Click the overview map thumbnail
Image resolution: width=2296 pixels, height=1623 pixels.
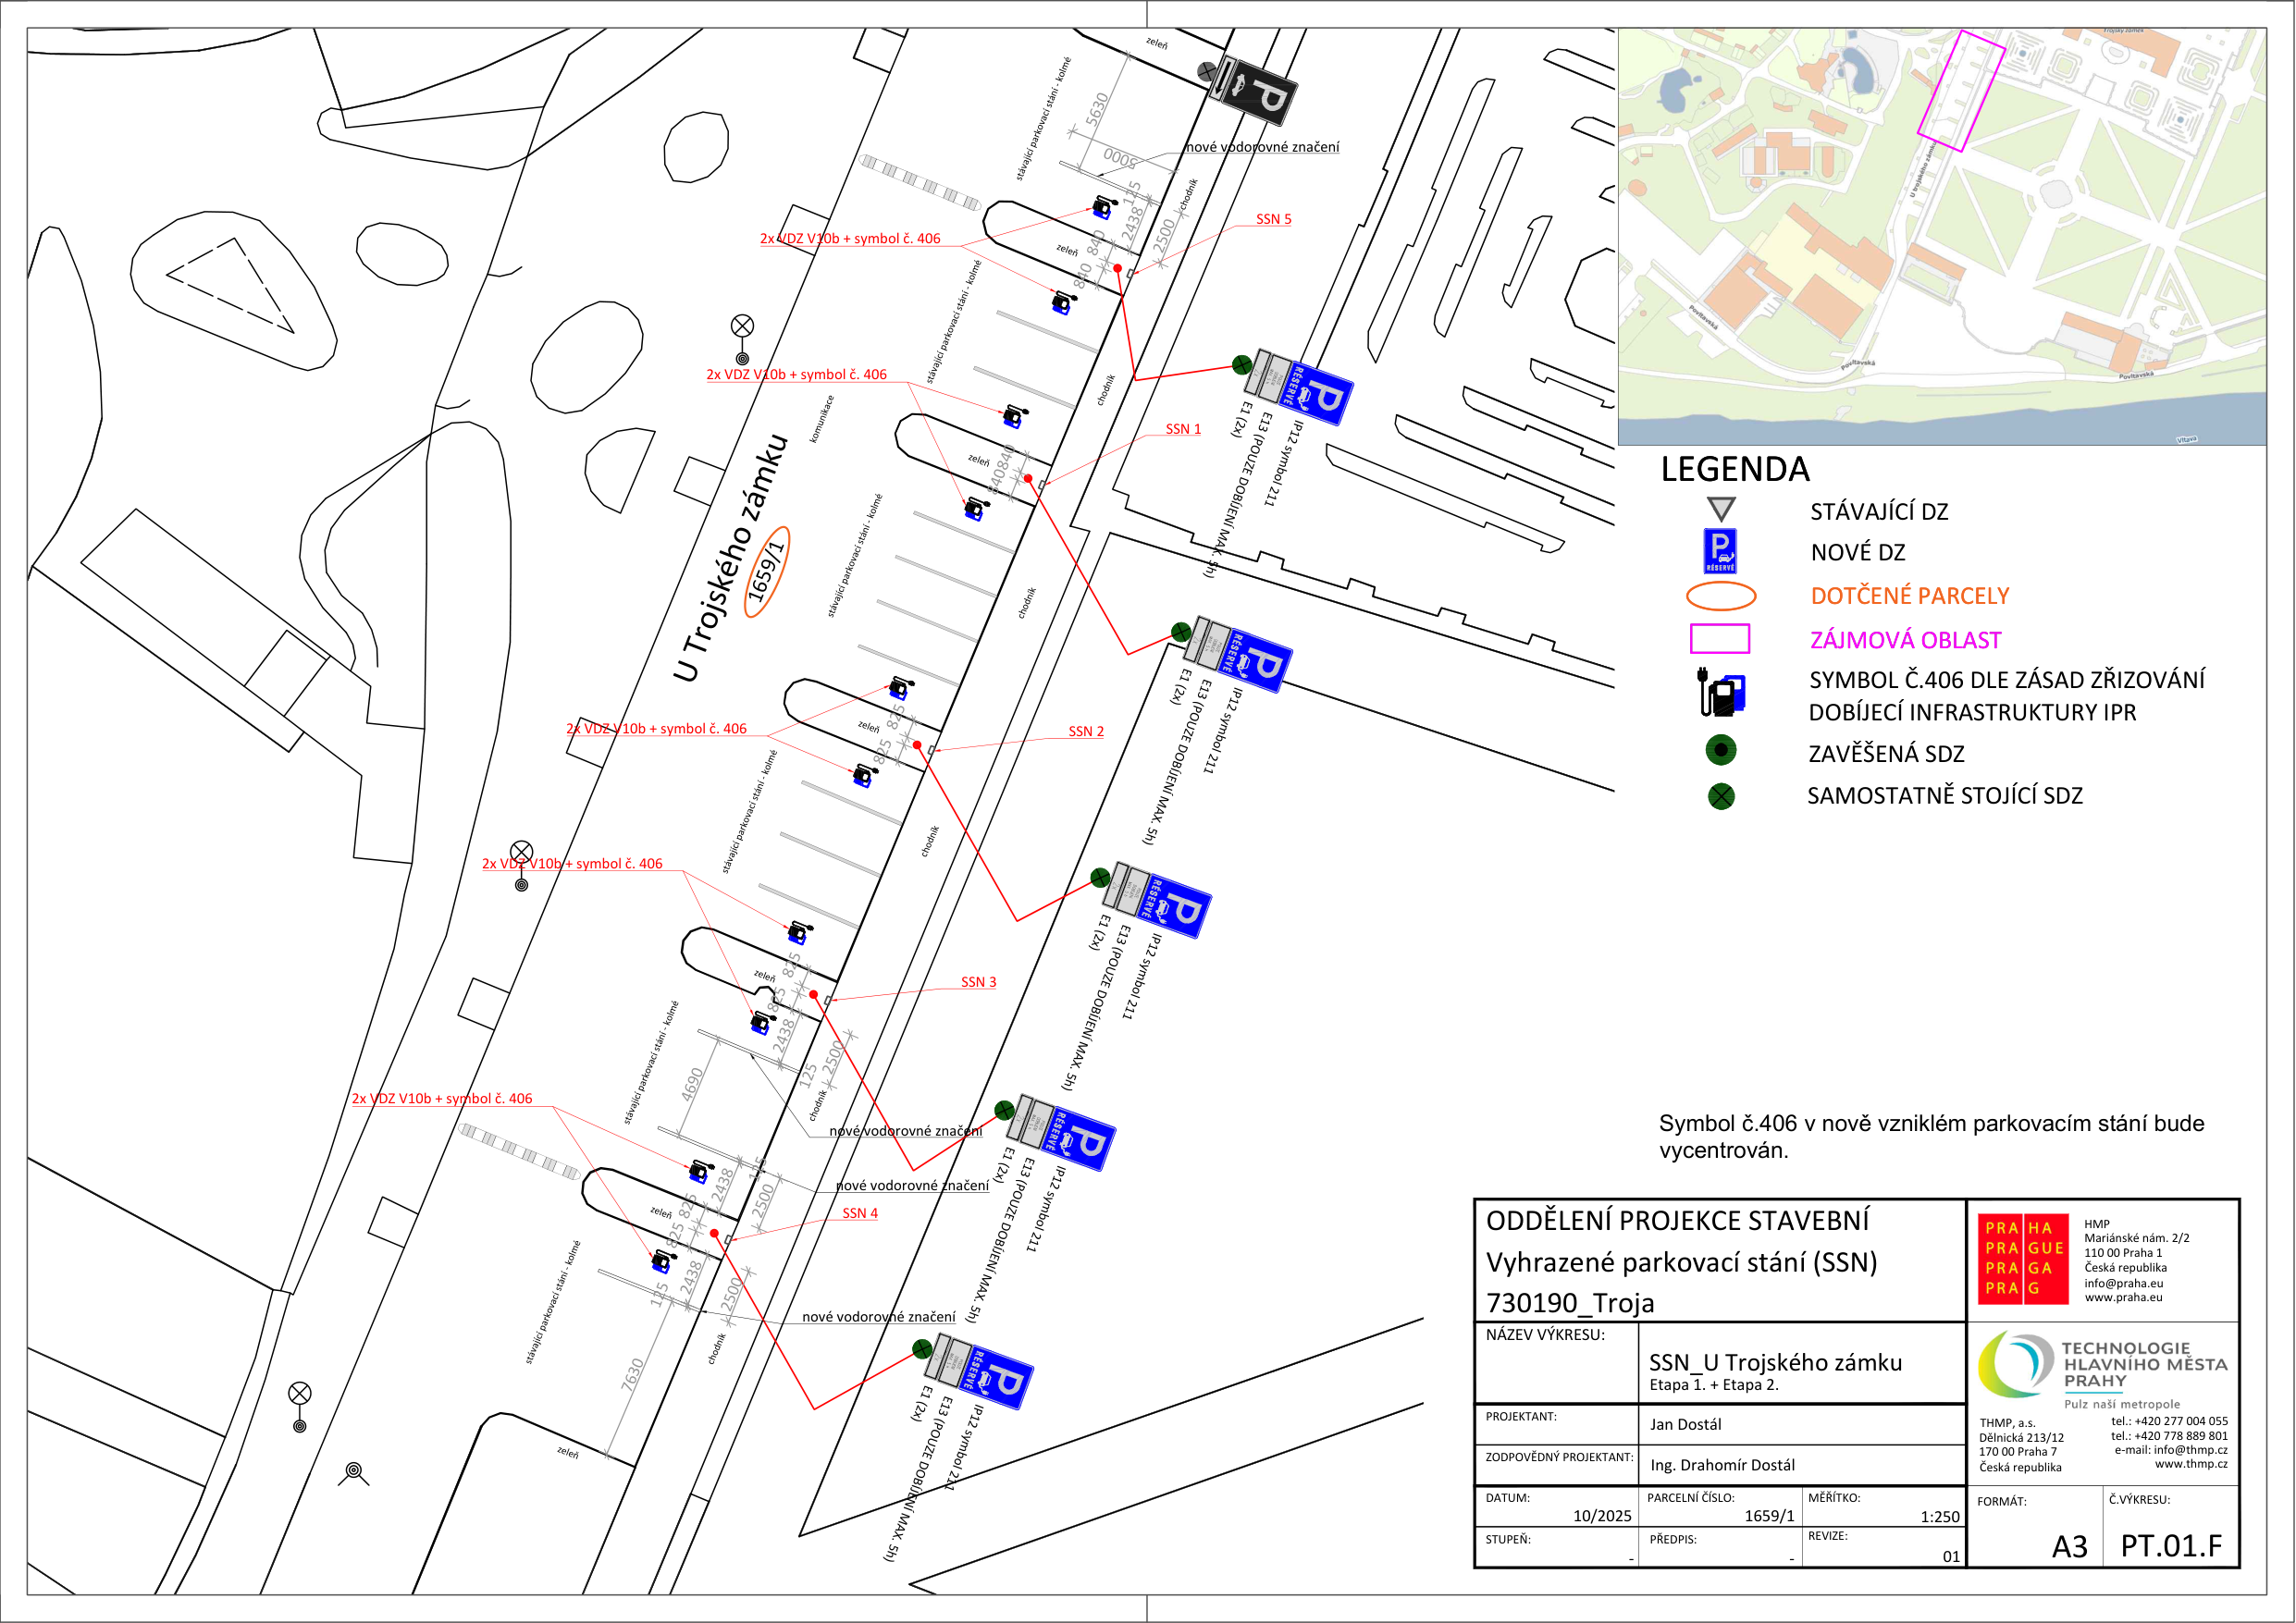click(x=1942, y=237)
